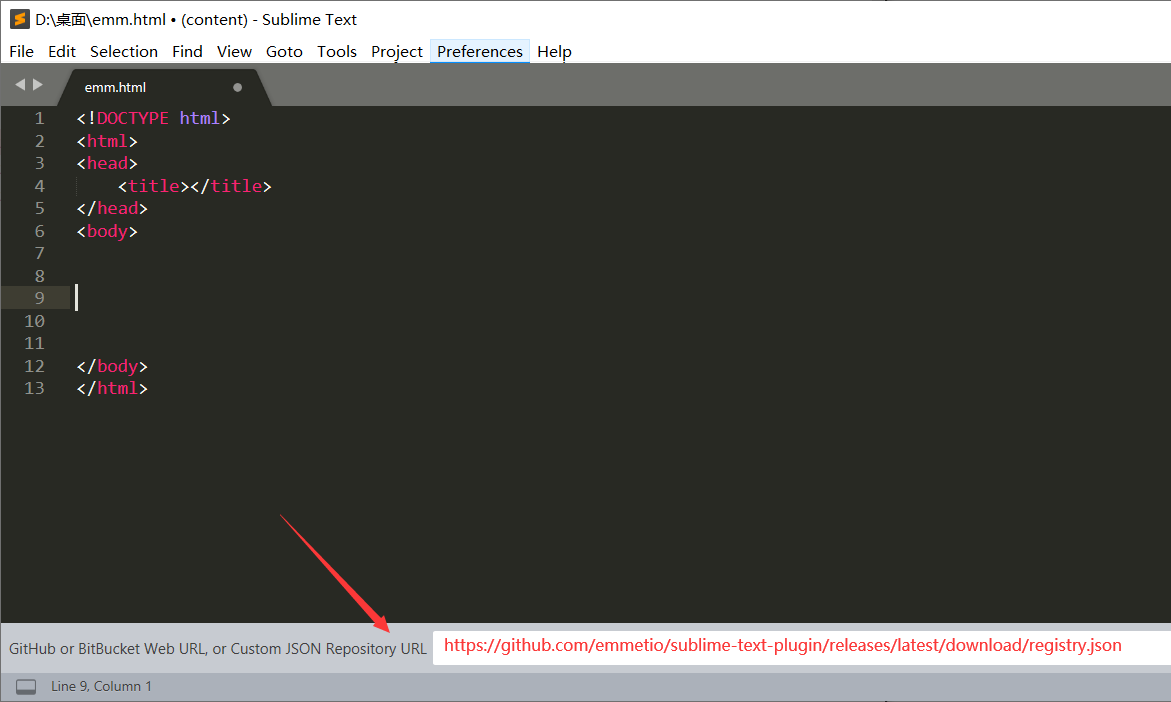This screenshot has width=1171, height=702.
Task: Click the Line 9, Column 1 status indicator
Action: click(101, 686)
